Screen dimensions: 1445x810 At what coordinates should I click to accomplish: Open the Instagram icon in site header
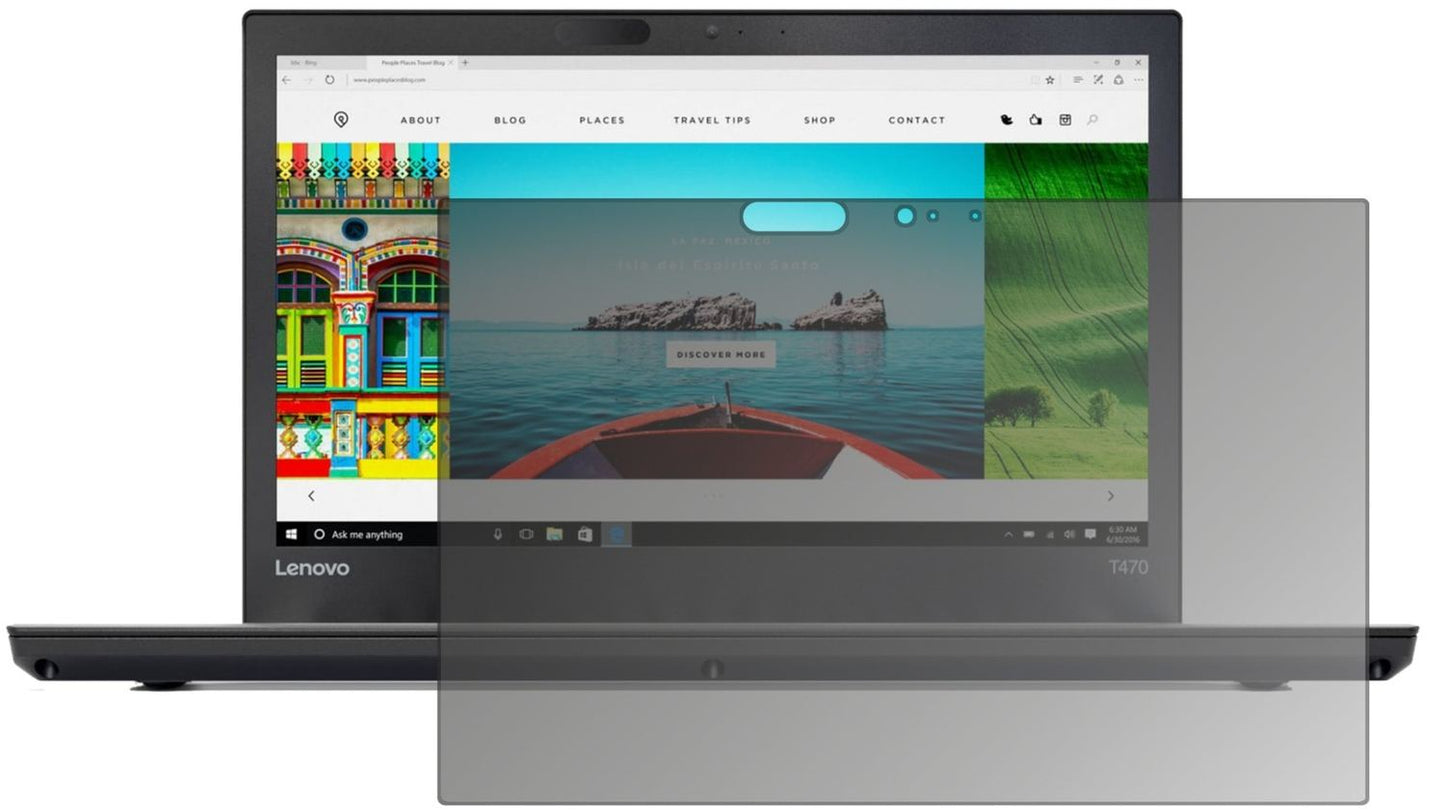(1065, 120)
